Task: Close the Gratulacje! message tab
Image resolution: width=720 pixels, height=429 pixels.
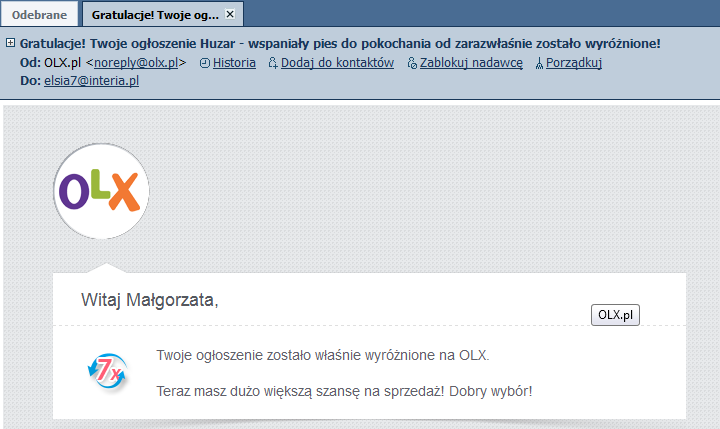Action: pos(230,14)
